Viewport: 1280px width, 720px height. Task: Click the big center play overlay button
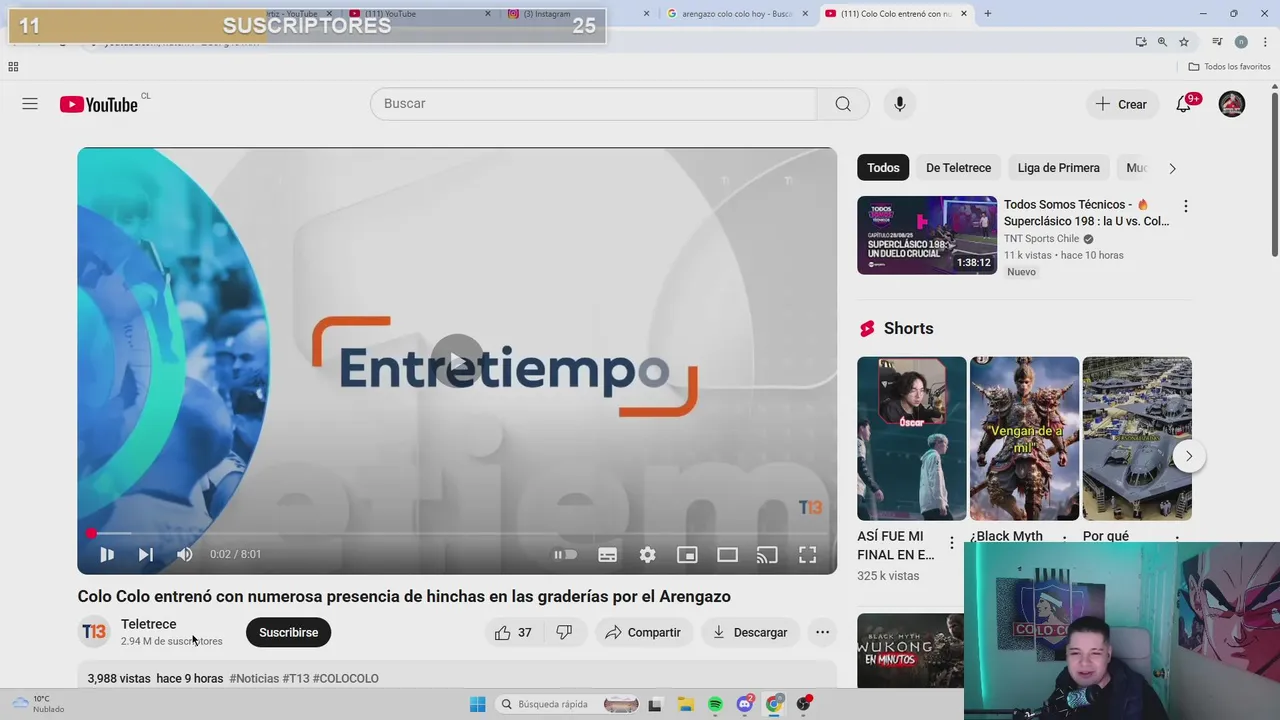click(457, 361)
